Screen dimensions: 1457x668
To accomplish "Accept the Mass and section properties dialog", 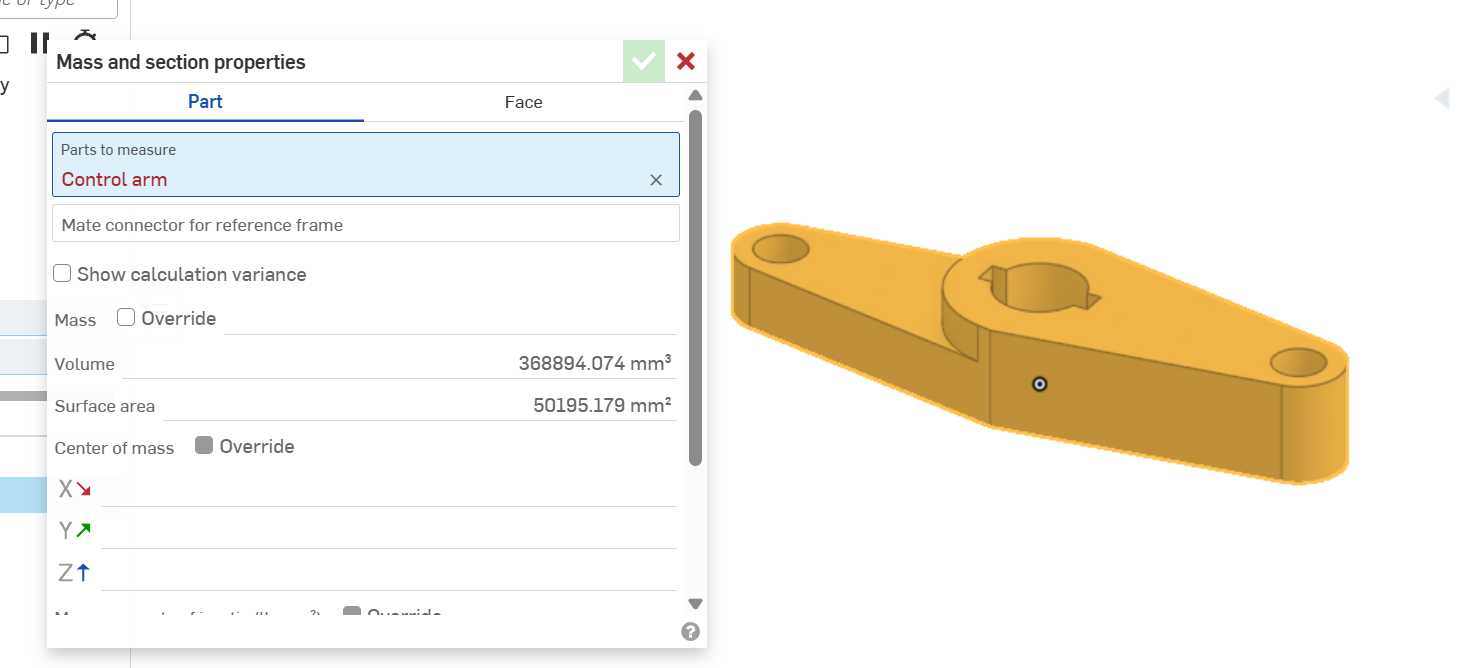I will click(x=644, y=61).
